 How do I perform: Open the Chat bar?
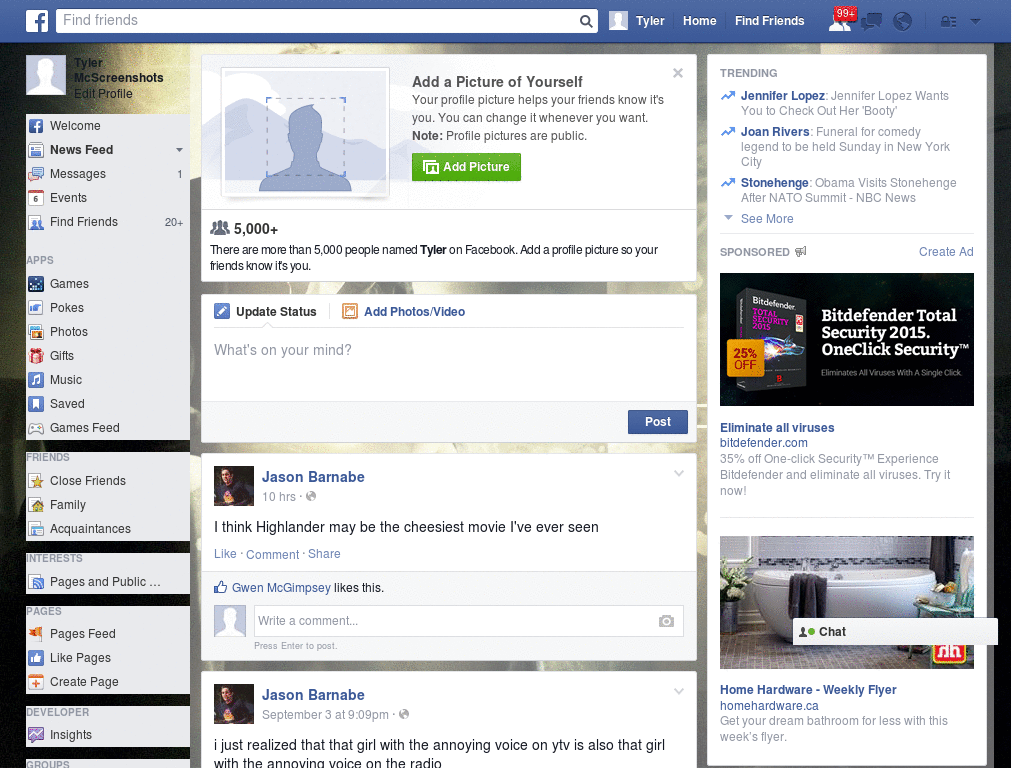(x=895, y=632)
